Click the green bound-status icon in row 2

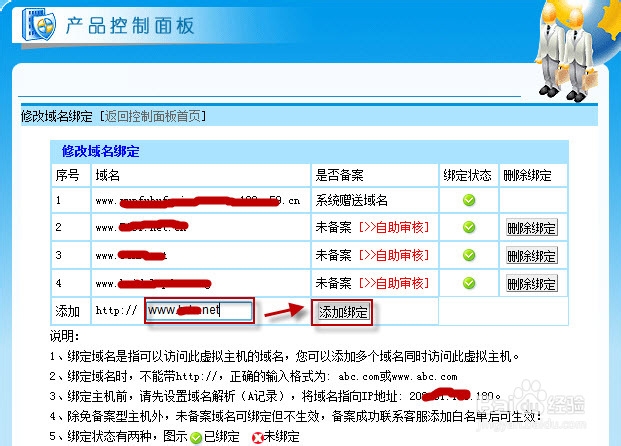pyautogui.click(x=469, y=227)
